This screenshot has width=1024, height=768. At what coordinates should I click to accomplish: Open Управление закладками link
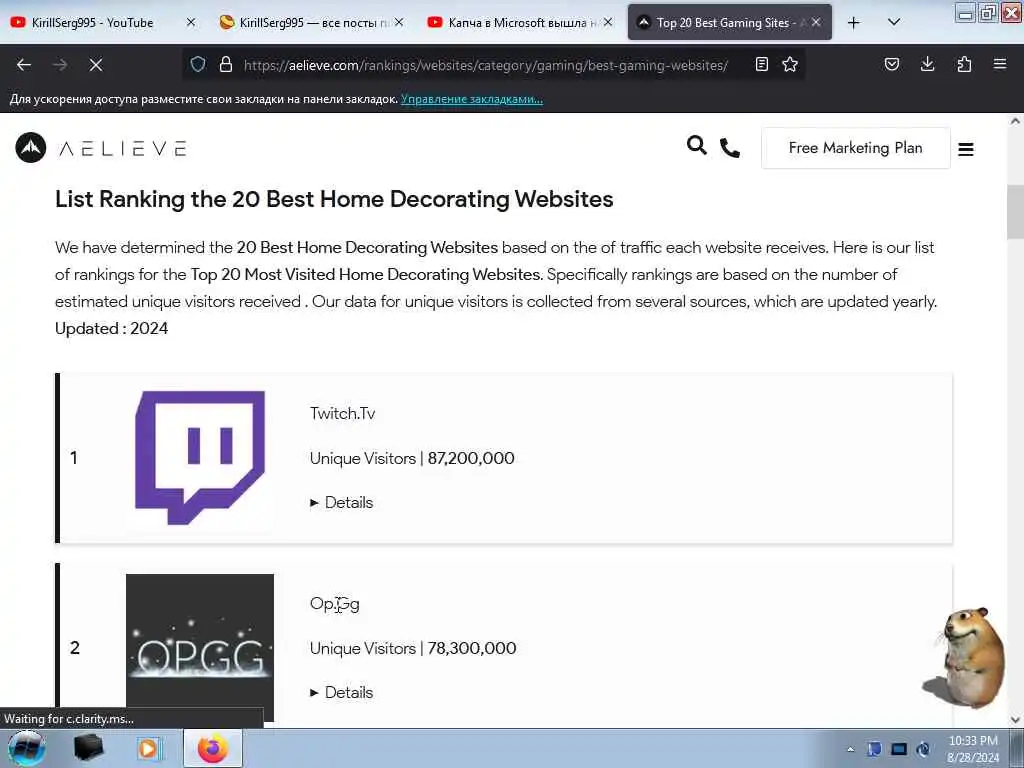click(x=472, y=99)
